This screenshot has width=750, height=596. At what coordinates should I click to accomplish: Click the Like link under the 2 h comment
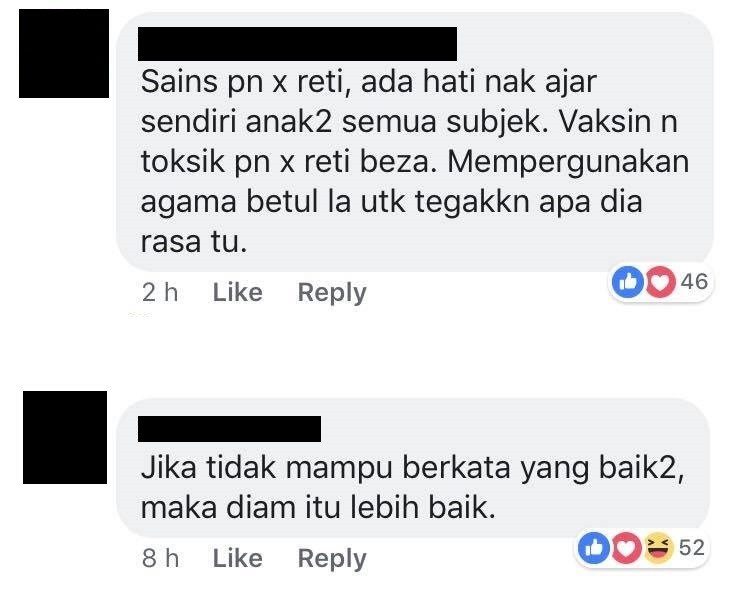click(237, 292)
